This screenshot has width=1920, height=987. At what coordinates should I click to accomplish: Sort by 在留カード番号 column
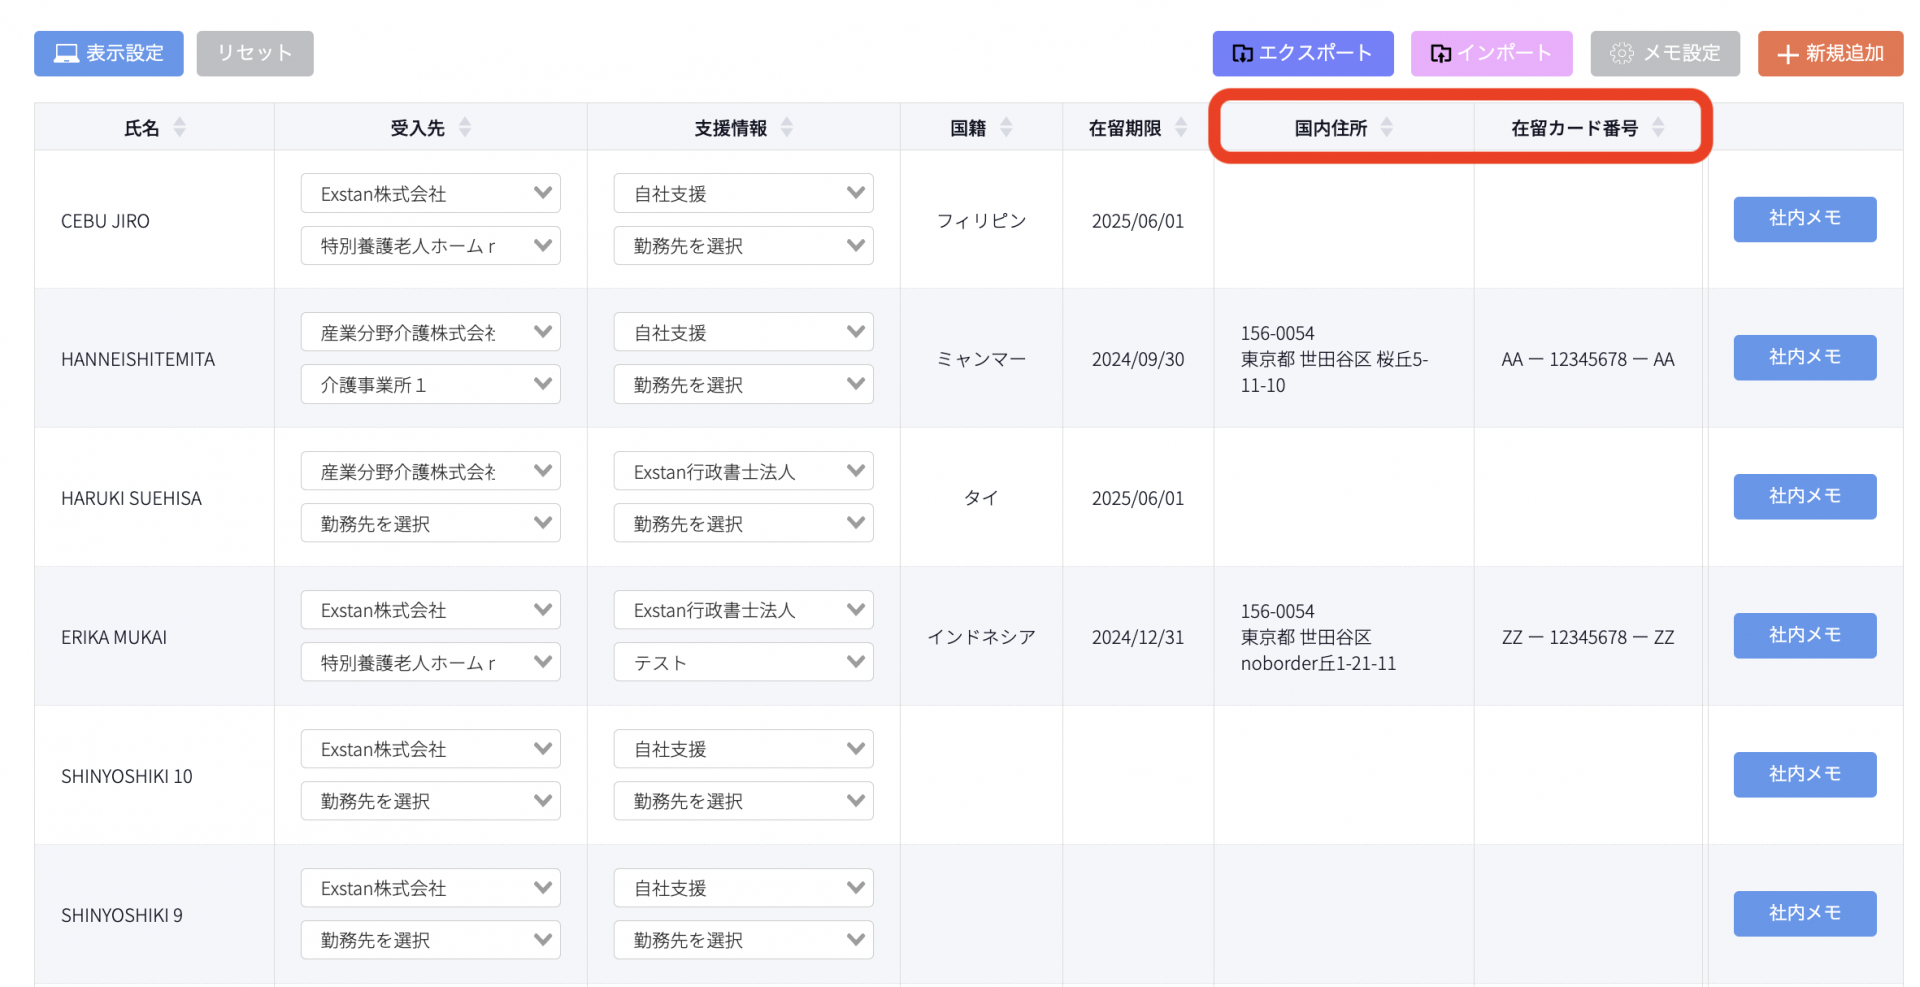[1658, 127]
